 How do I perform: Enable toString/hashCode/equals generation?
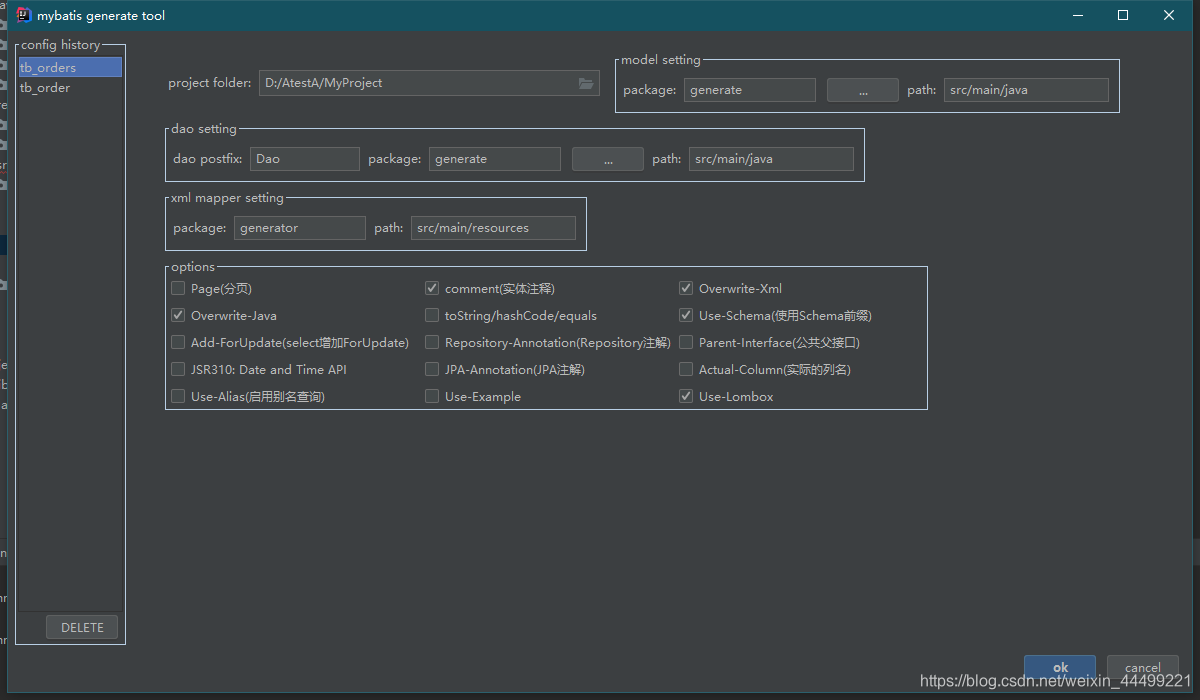[431, 314]
